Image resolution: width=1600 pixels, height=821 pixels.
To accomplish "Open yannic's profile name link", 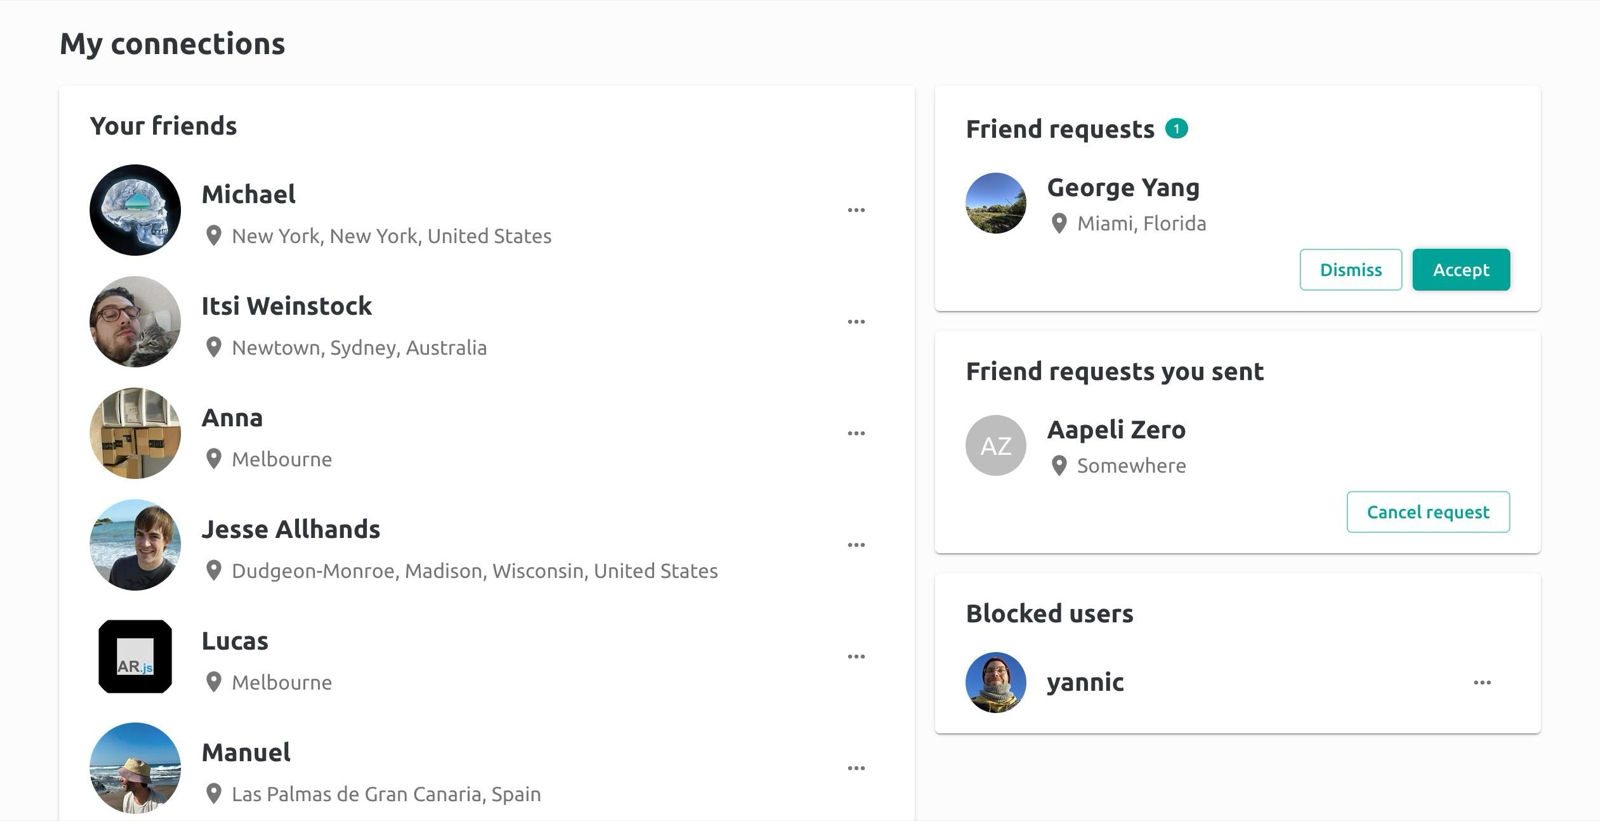I will (x=1085, y=682).
